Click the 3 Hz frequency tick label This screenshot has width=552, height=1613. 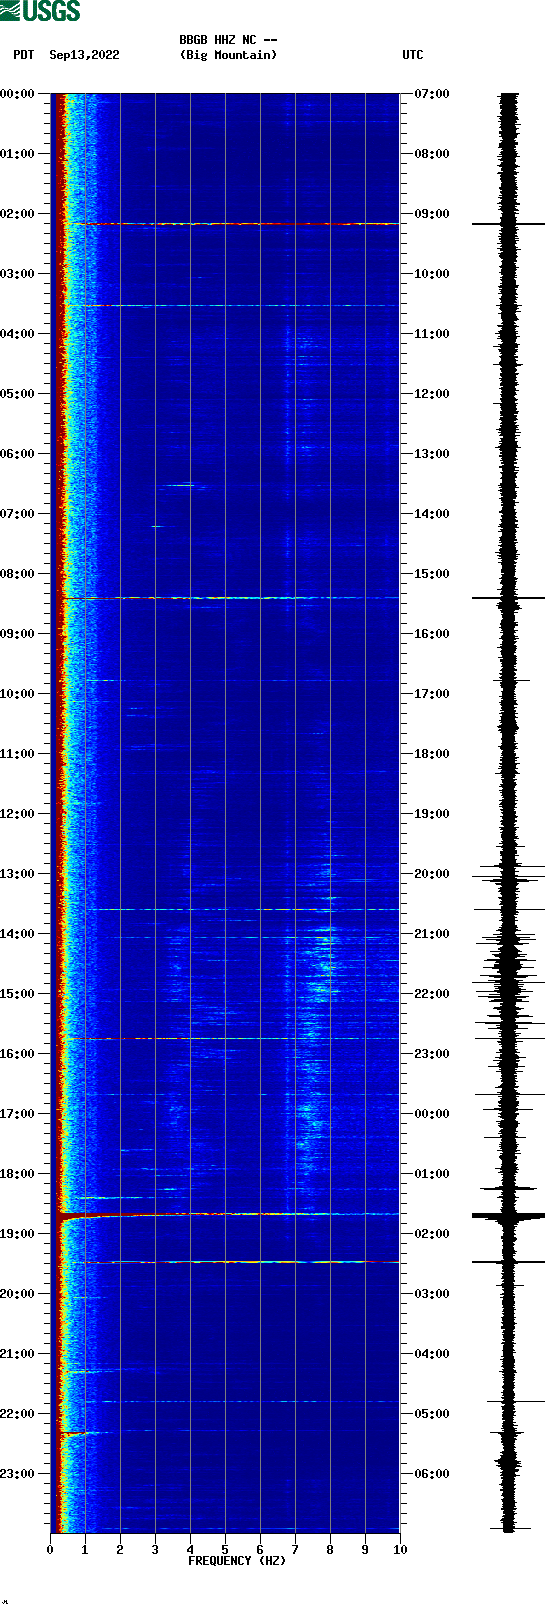155,1550
